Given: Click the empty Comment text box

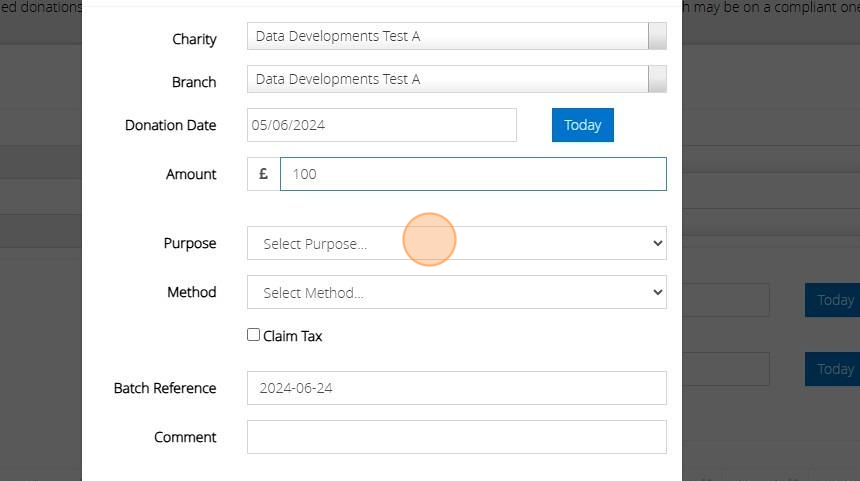Looking at the screenshot, I should (x=456, y=437).
